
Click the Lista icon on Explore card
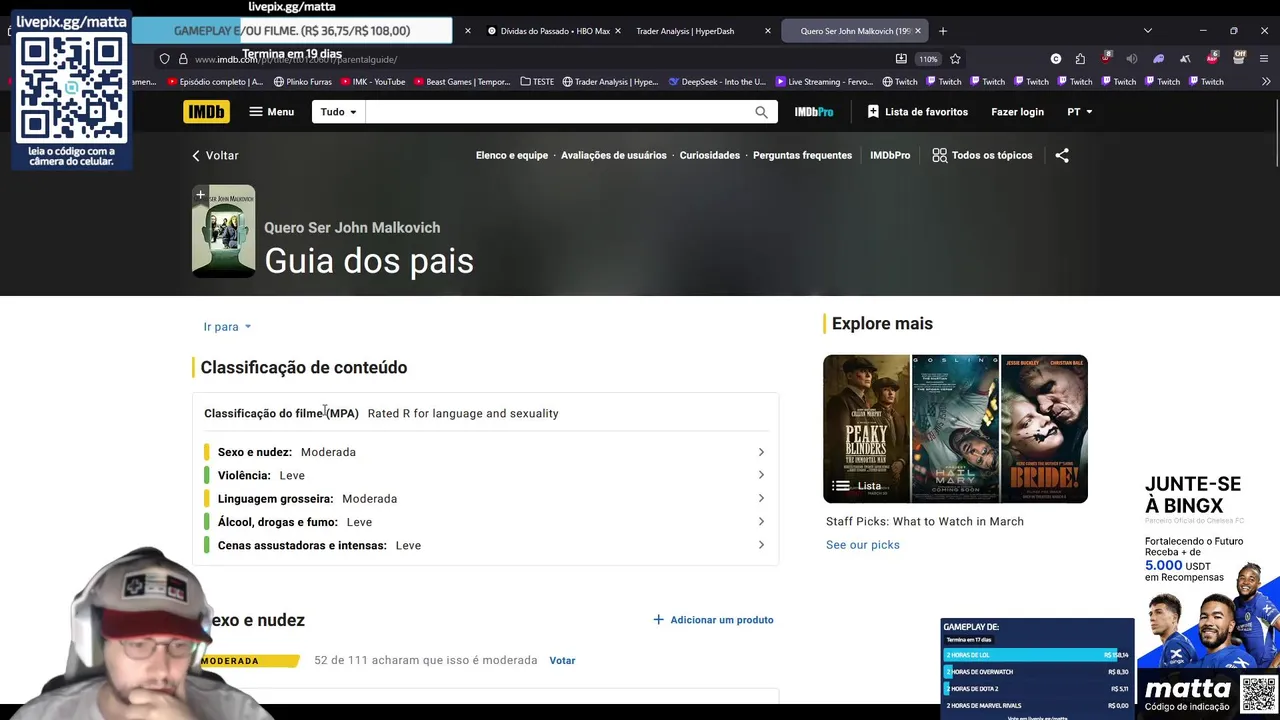click(841, 486)
